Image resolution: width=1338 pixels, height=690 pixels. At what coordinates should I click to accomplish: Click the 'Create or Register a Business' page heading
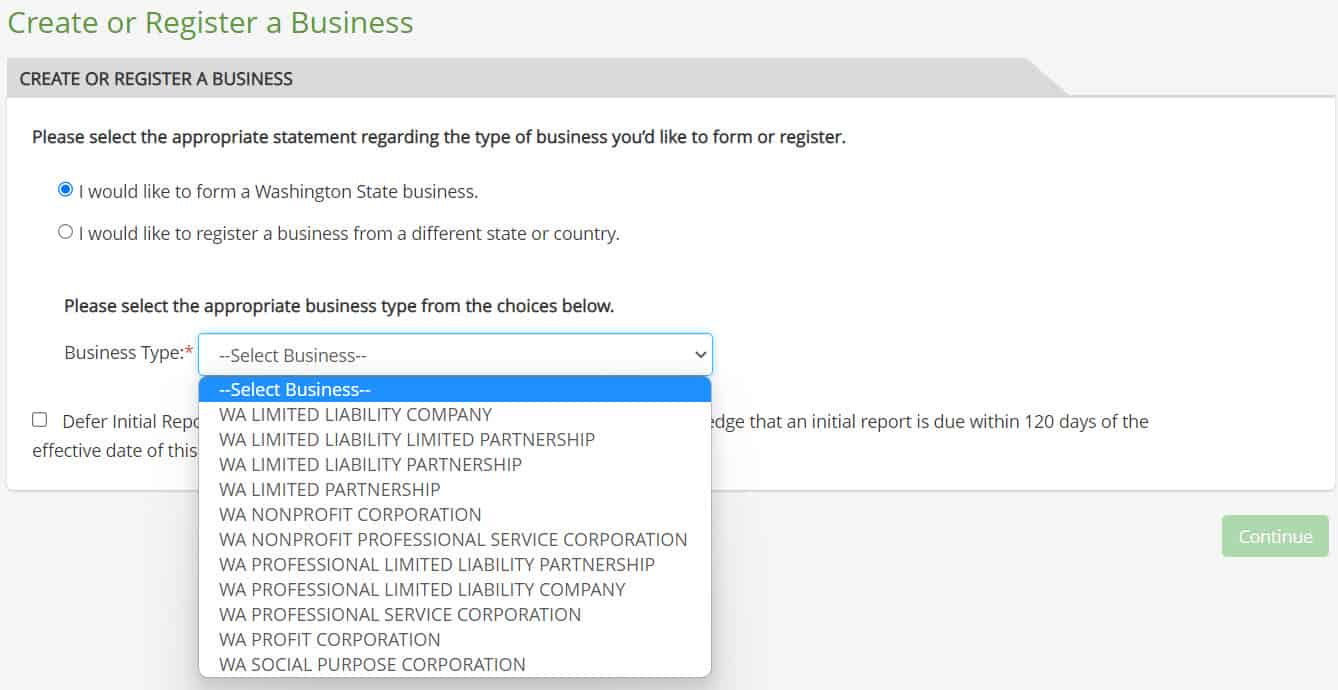[210, 22]
